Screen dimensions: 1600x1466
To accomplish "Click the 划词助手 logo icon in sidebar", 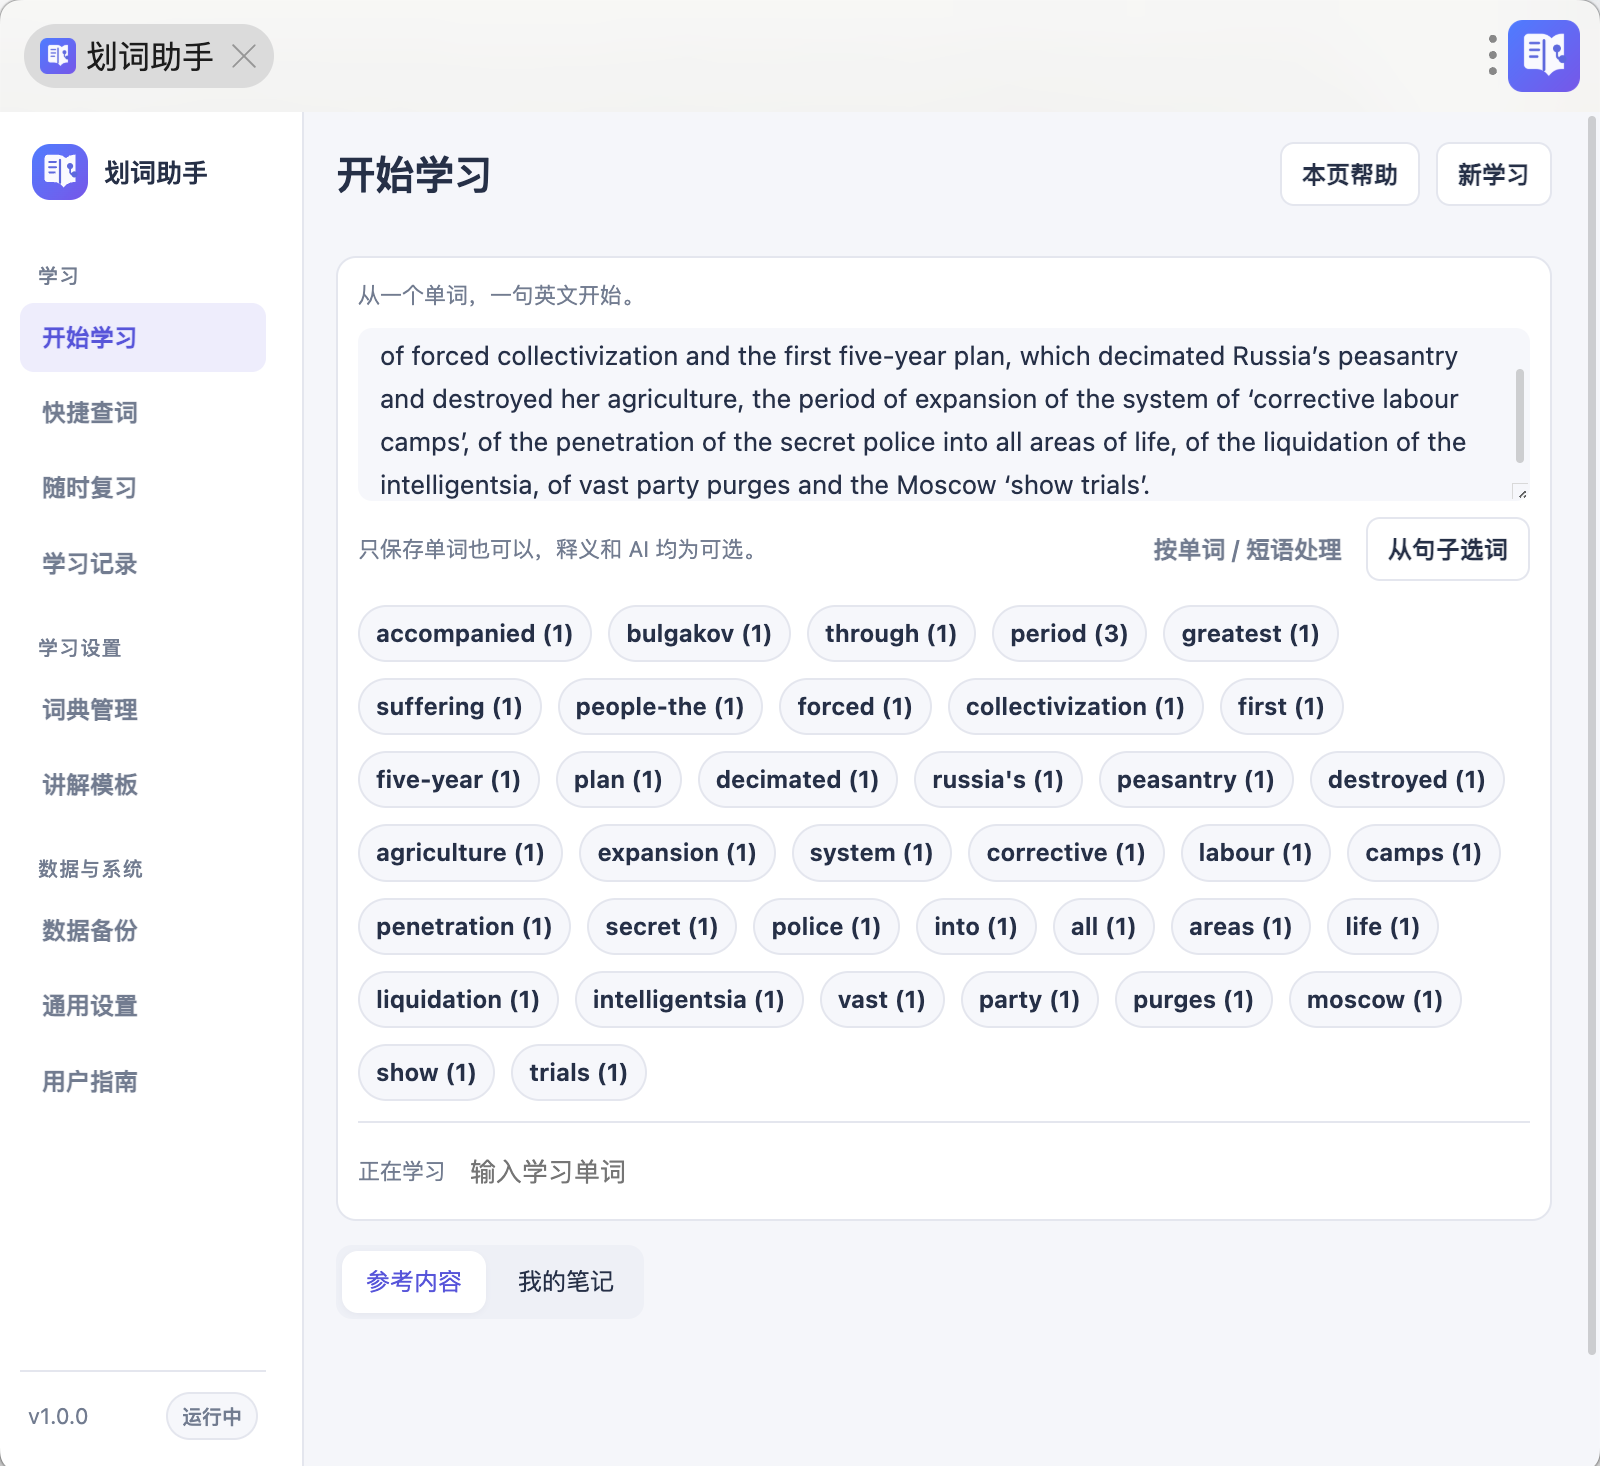I will [x=60, y=172].
